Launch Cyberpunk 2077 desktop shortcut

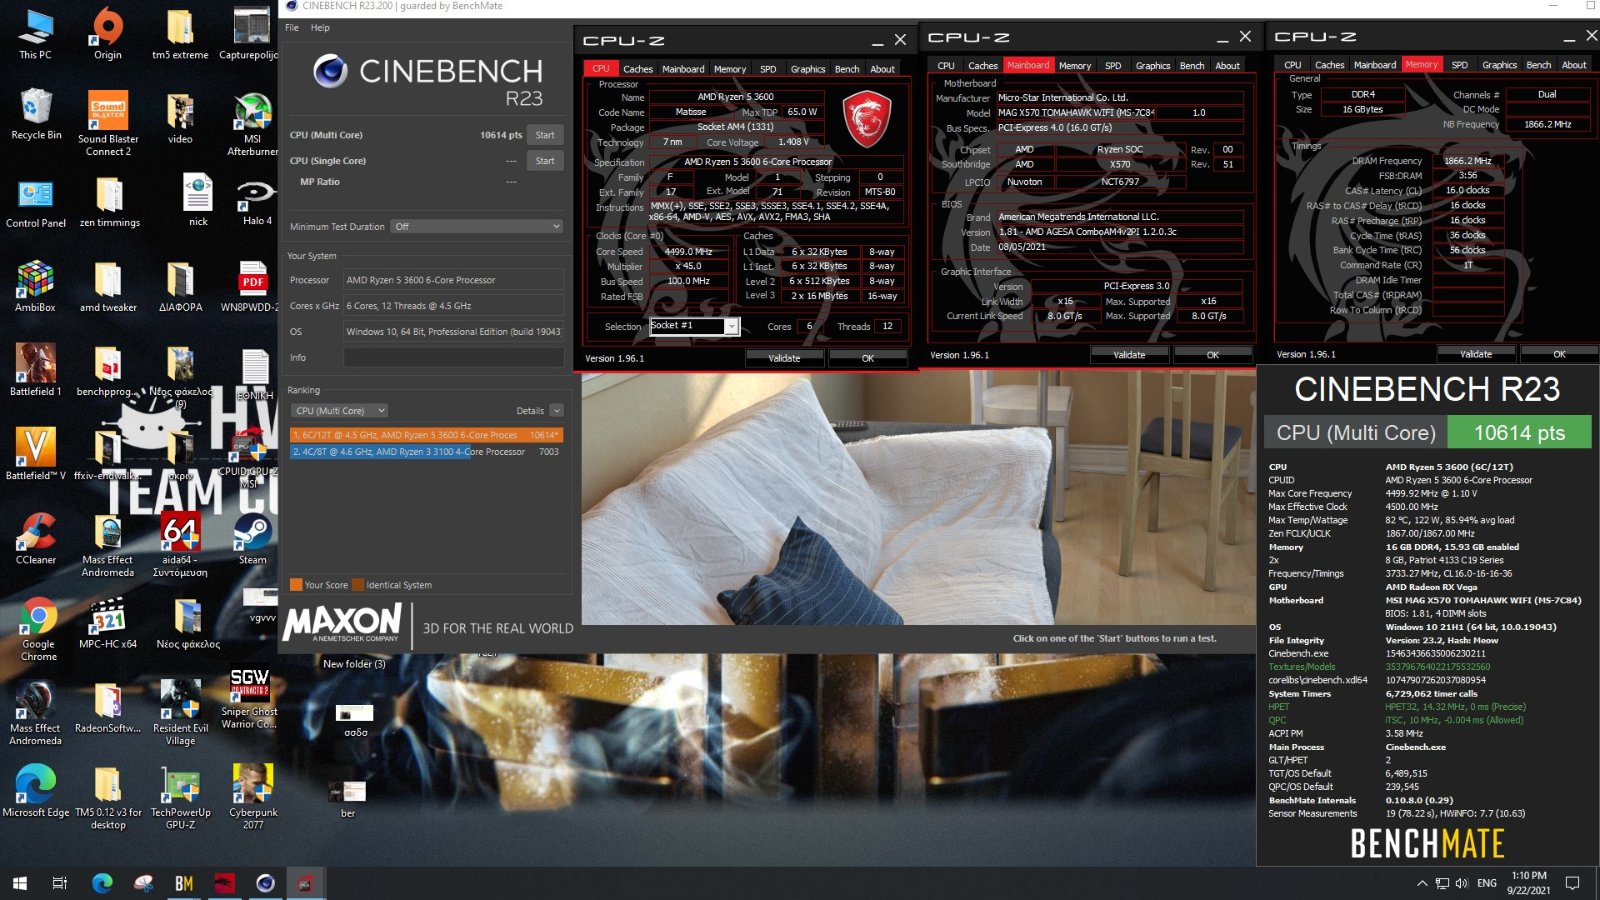point(253,797)
